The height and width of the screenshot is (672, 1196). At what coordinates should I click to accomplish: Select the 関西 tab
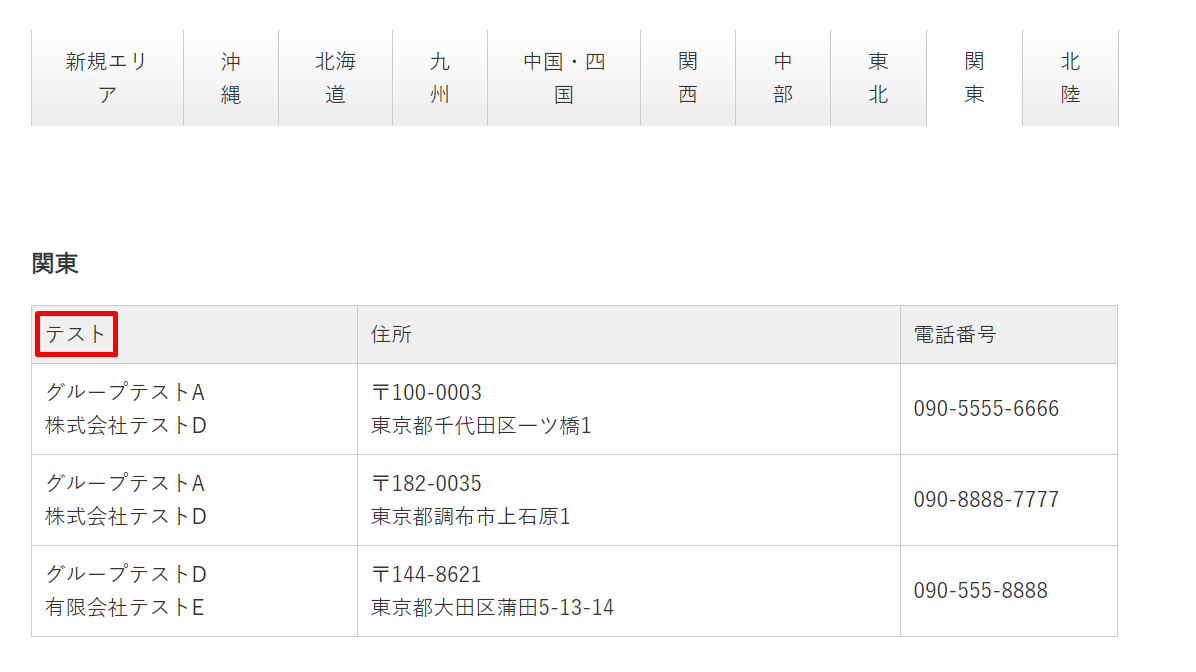[688, 78]
